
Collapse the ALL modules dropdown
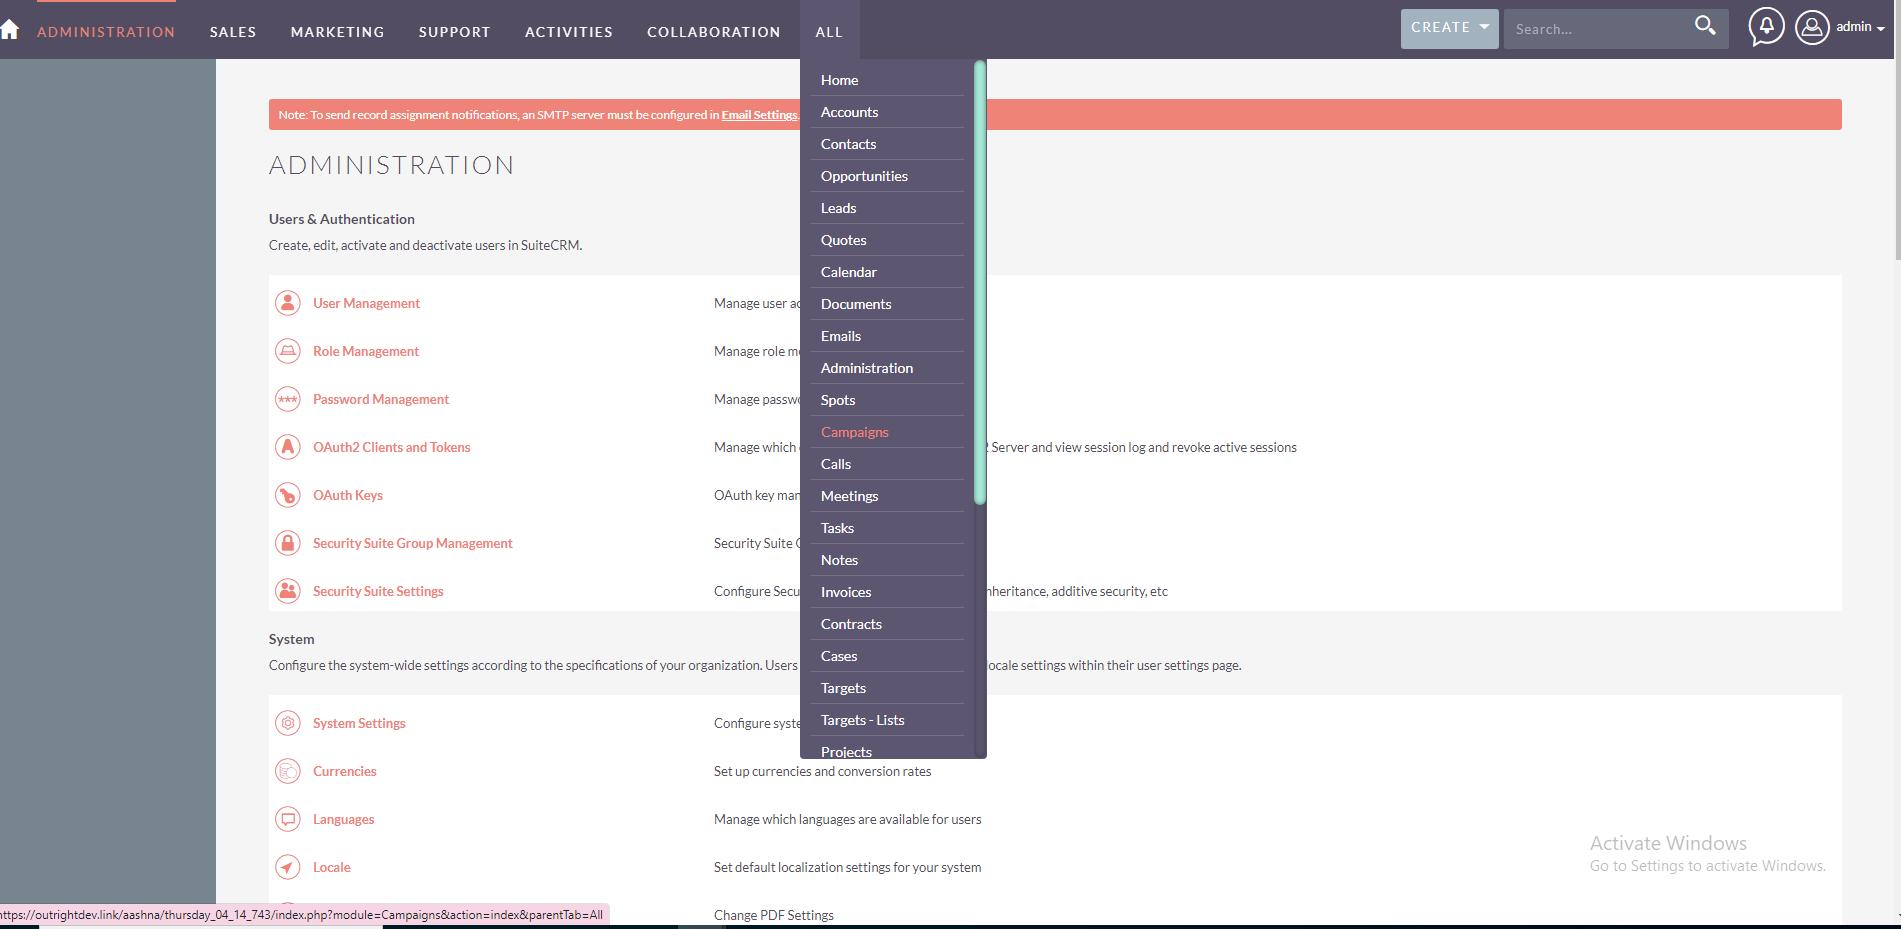[828, 32]
